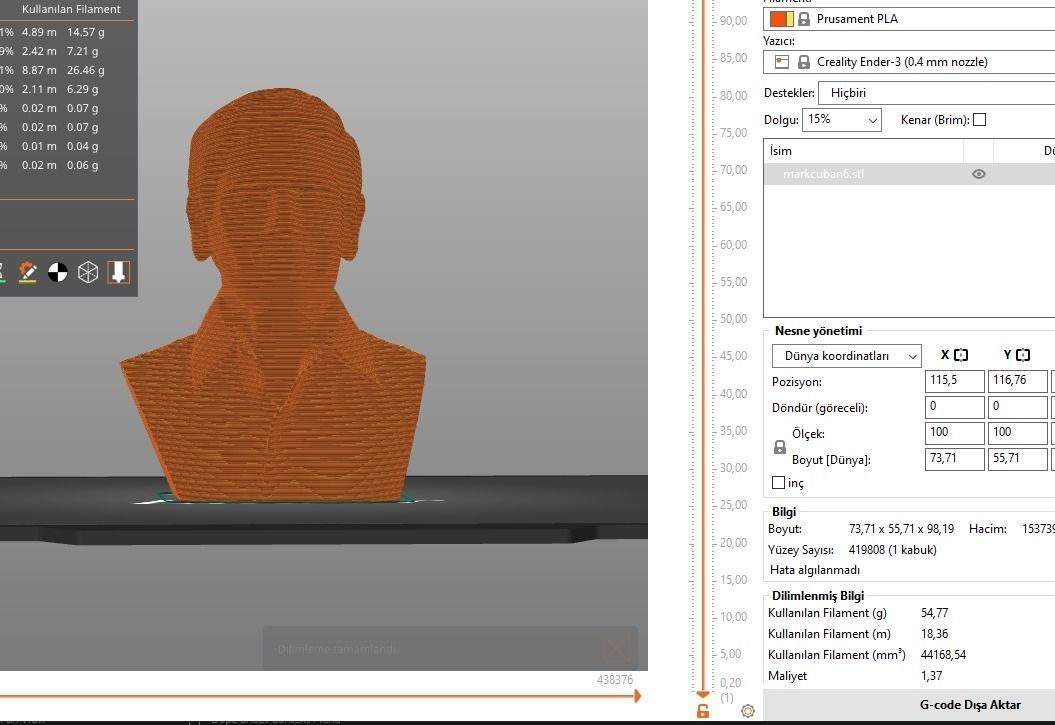
Task: Click the Pozisyon X field 115,5
Action: (955, 381)
